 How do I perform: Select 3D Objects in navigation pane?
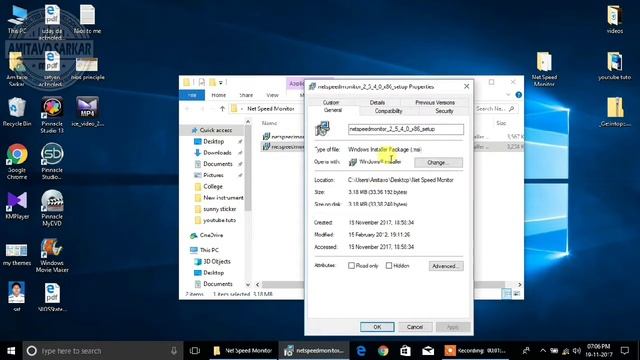click(217, 261)
